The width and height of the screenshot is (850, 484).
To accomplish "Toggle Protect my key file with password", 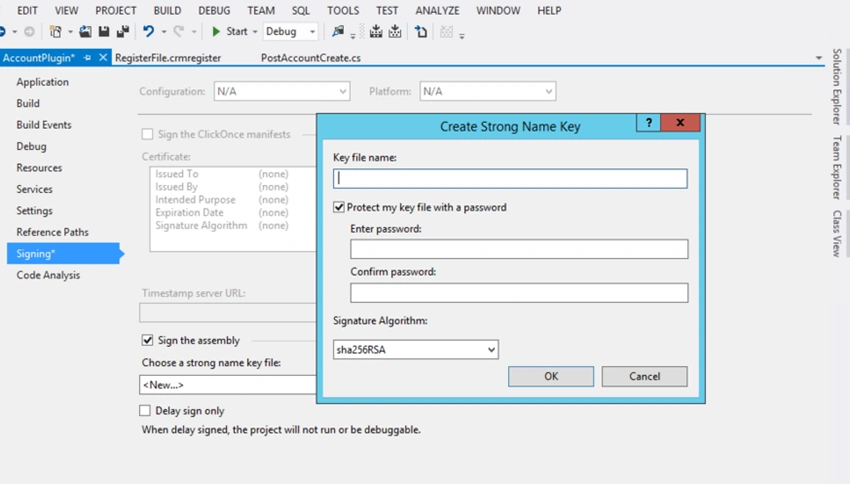I will click(339, 207).
